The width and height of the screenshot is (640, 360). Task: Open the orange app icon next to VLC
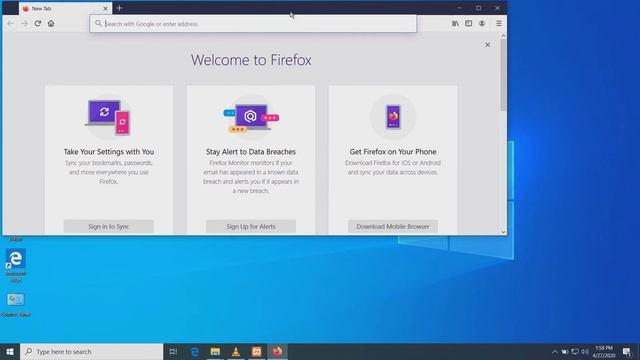[256, 351]
